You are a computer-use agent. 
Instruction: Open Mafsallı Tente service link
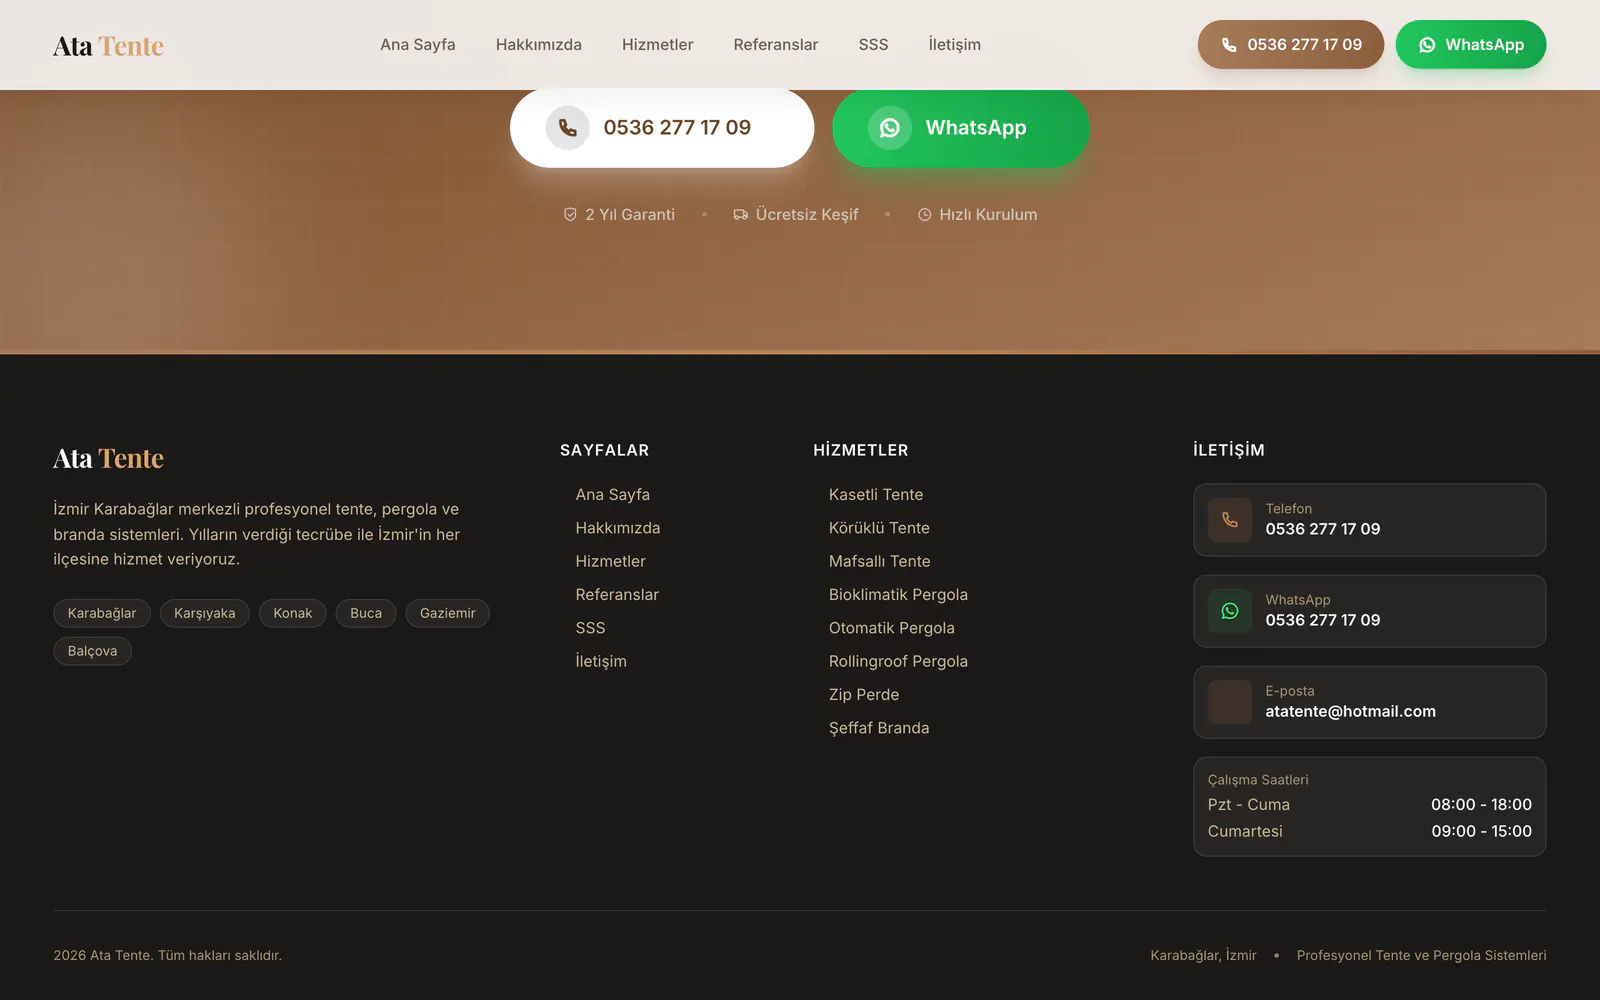(x=880, y=562)
